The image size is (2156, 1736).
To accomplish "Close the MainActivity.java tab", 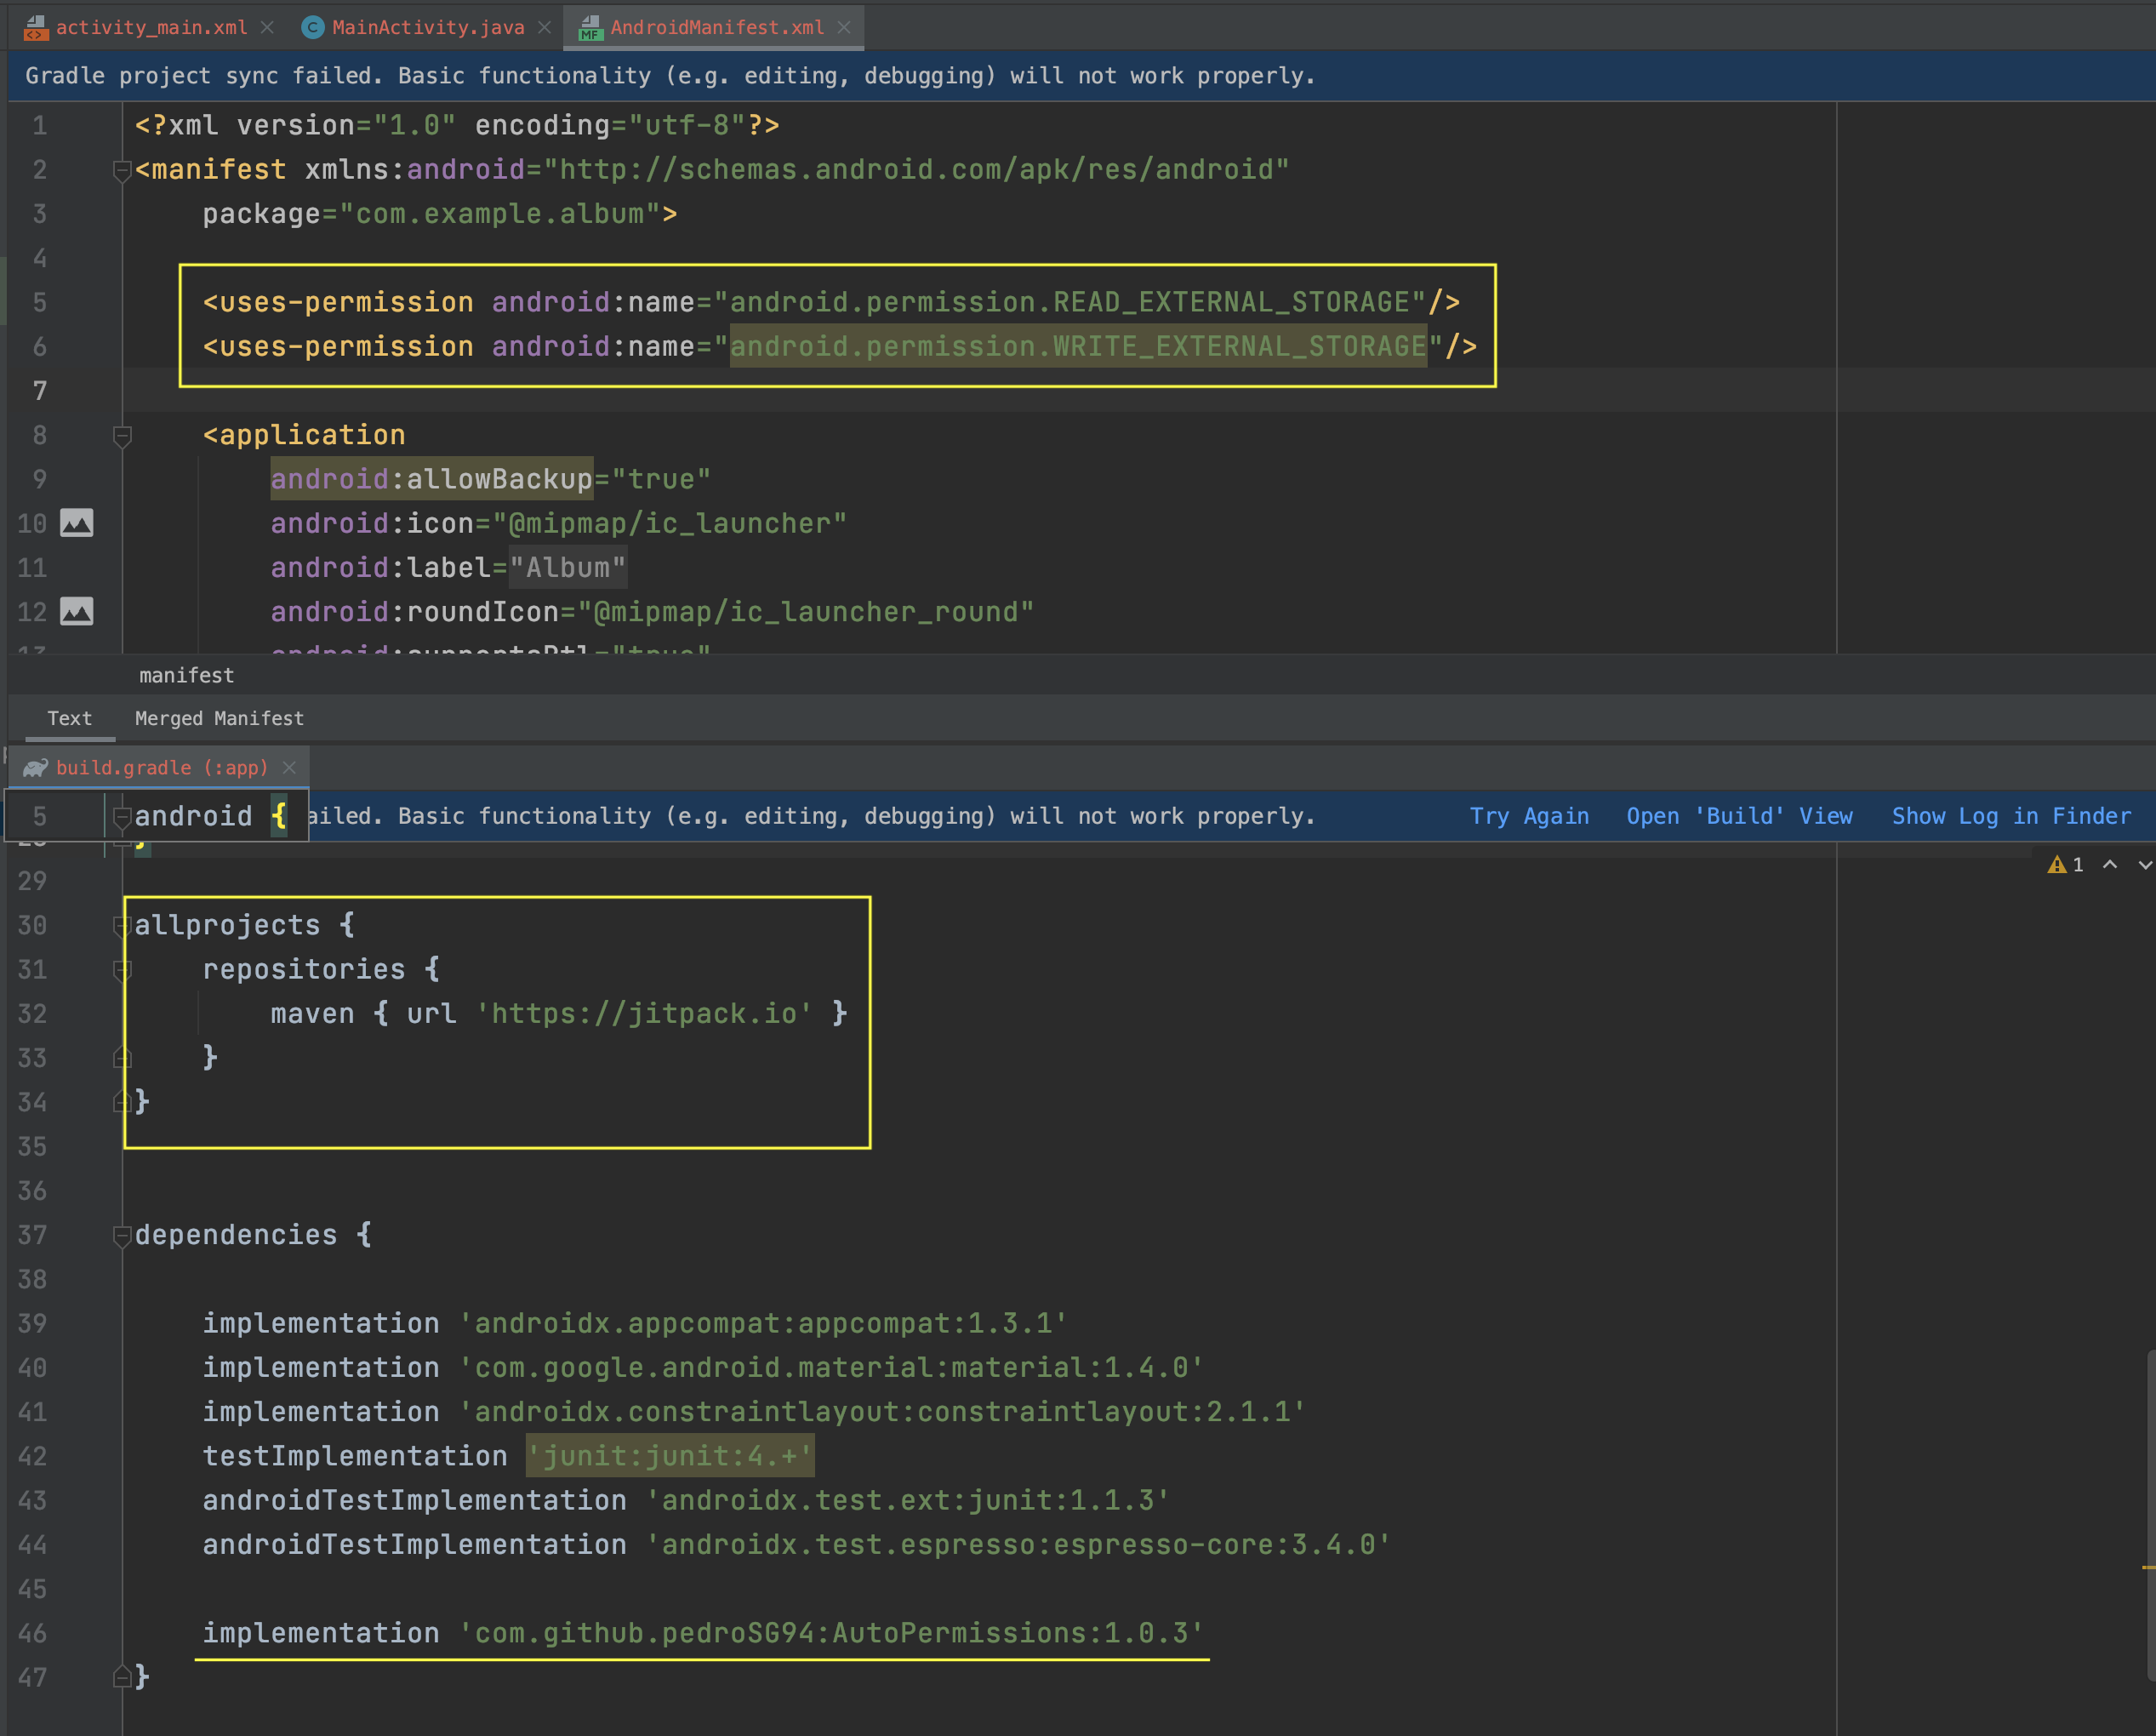I will click(x=544, y=28).
